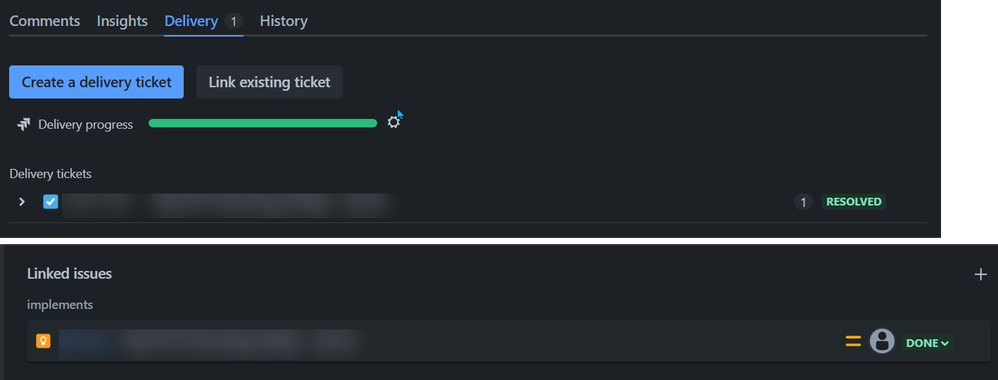Open the assignee avatar on linked issue
Screen dimensions: 998x380
(x=882, y=342)
